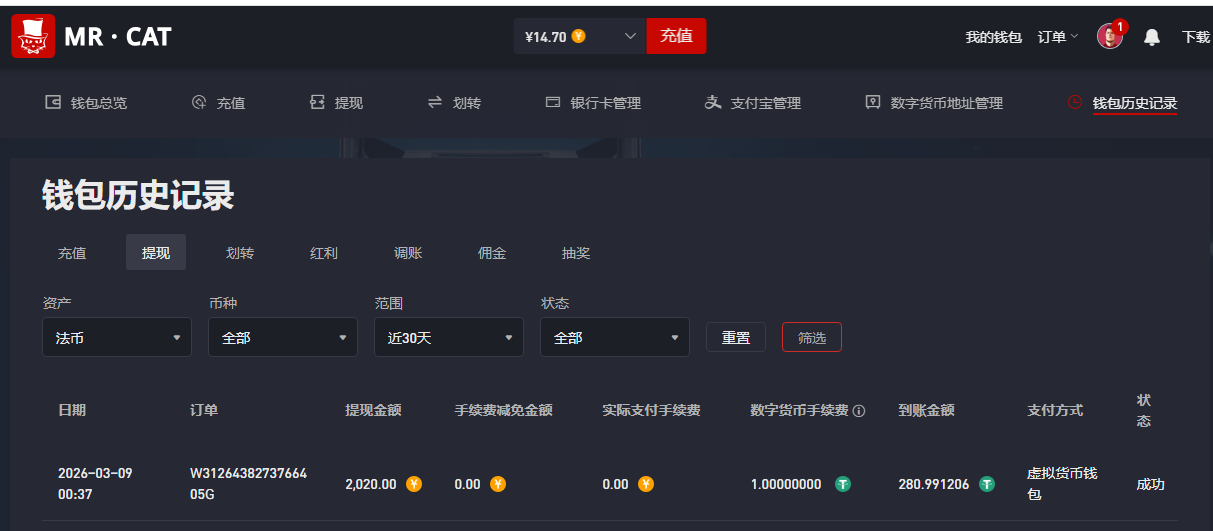The height and width of the screenshot is (531, 1213).
Task: Click the yen coin icon beside 2,020.00
Action: coord(414,484)
